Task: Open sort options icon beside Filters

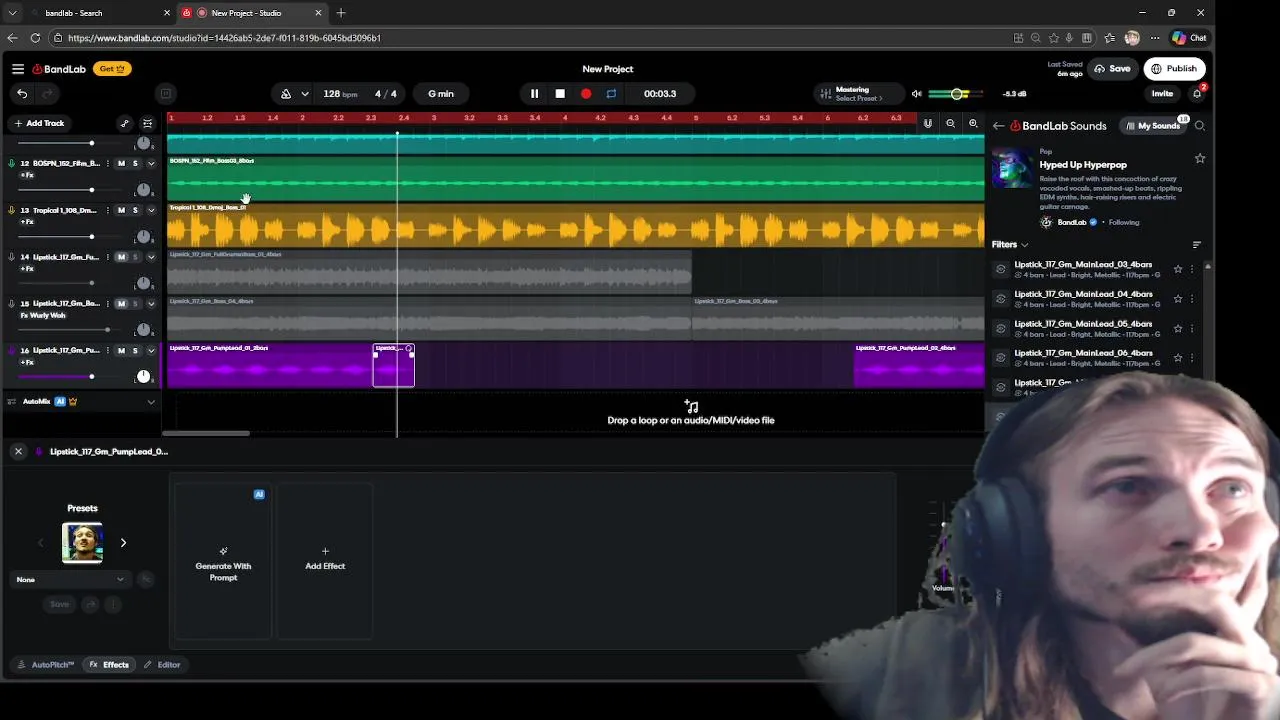Action: click(1197, 244)
